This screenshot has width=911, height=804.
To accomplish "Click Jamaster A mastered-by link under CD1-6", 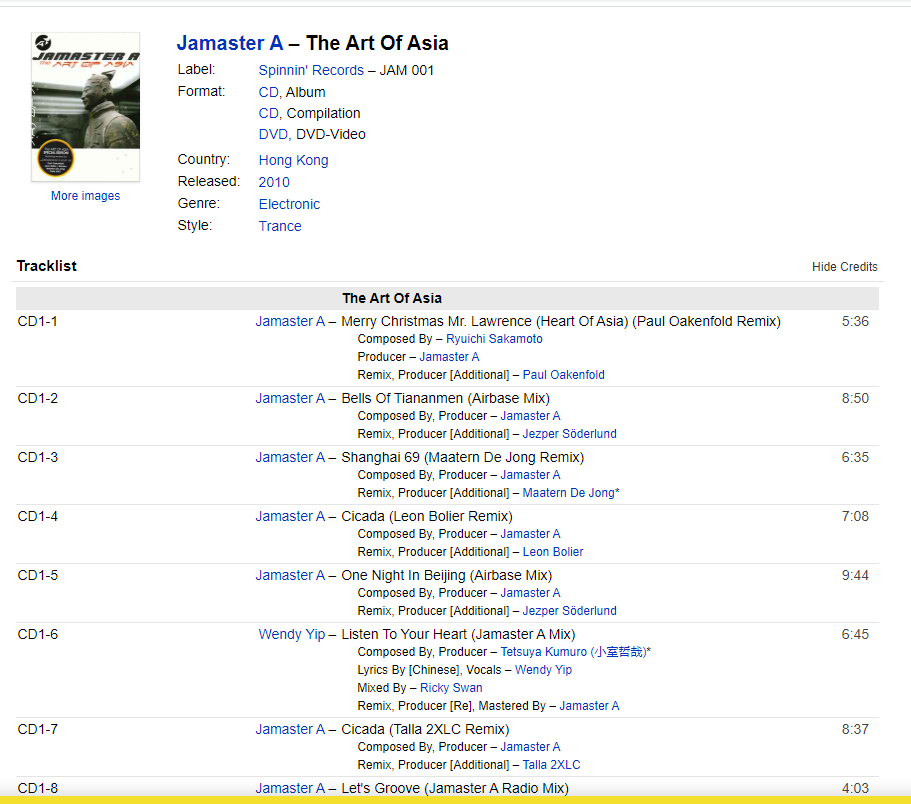I will pyautogui.click(x=589, y=706).
